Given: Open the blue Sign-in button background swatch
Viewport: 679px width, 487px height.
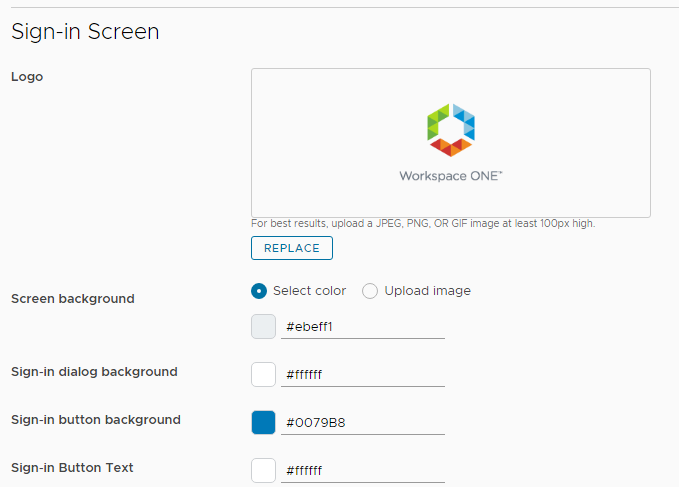Looking at the screenshot, I should pyautogui.click(x=263, y=422).
